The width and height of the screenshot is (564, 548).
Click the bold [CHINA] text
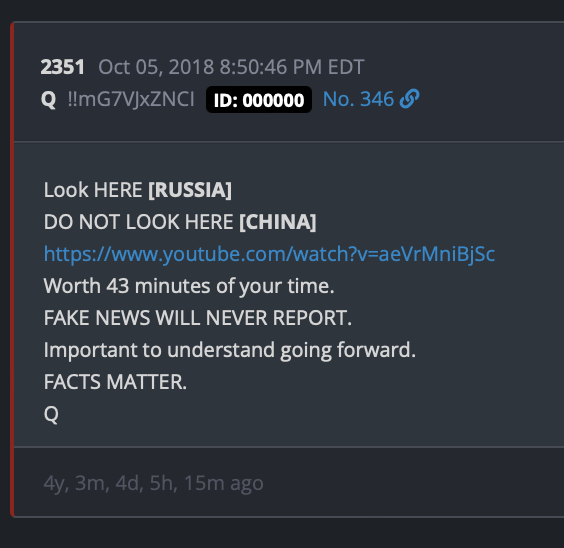click(278, 222)
